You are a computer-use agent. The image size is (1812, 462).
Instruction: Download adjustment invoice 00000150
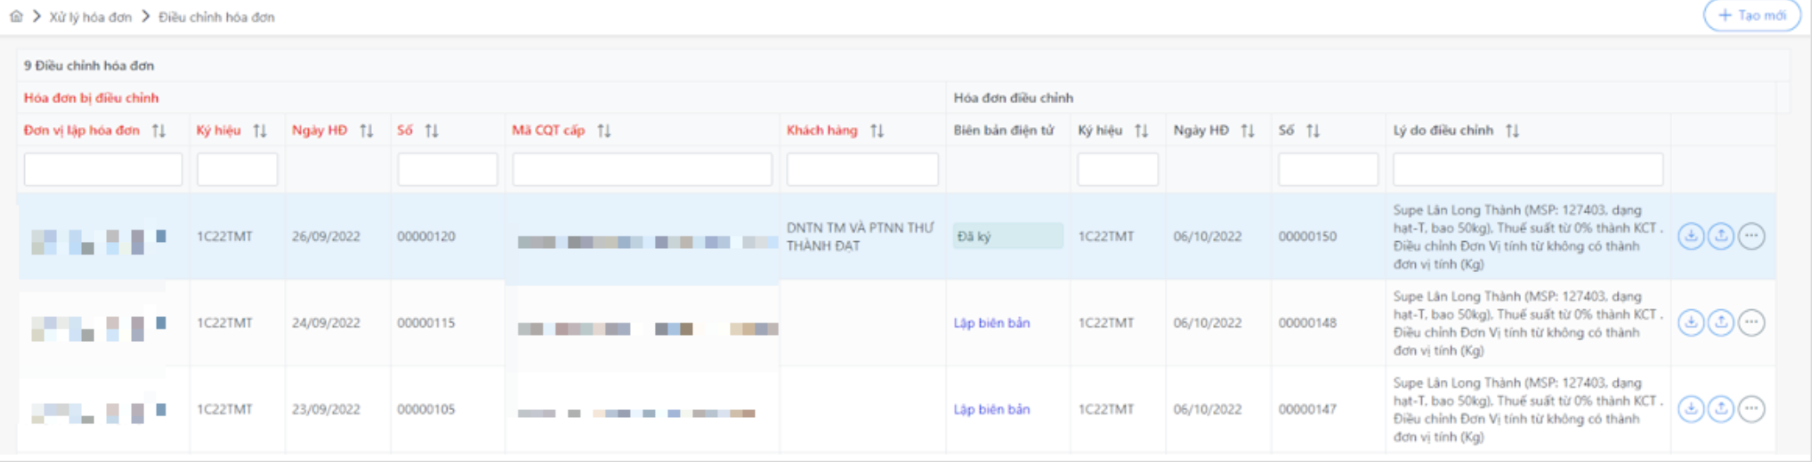click(1690, 237)
